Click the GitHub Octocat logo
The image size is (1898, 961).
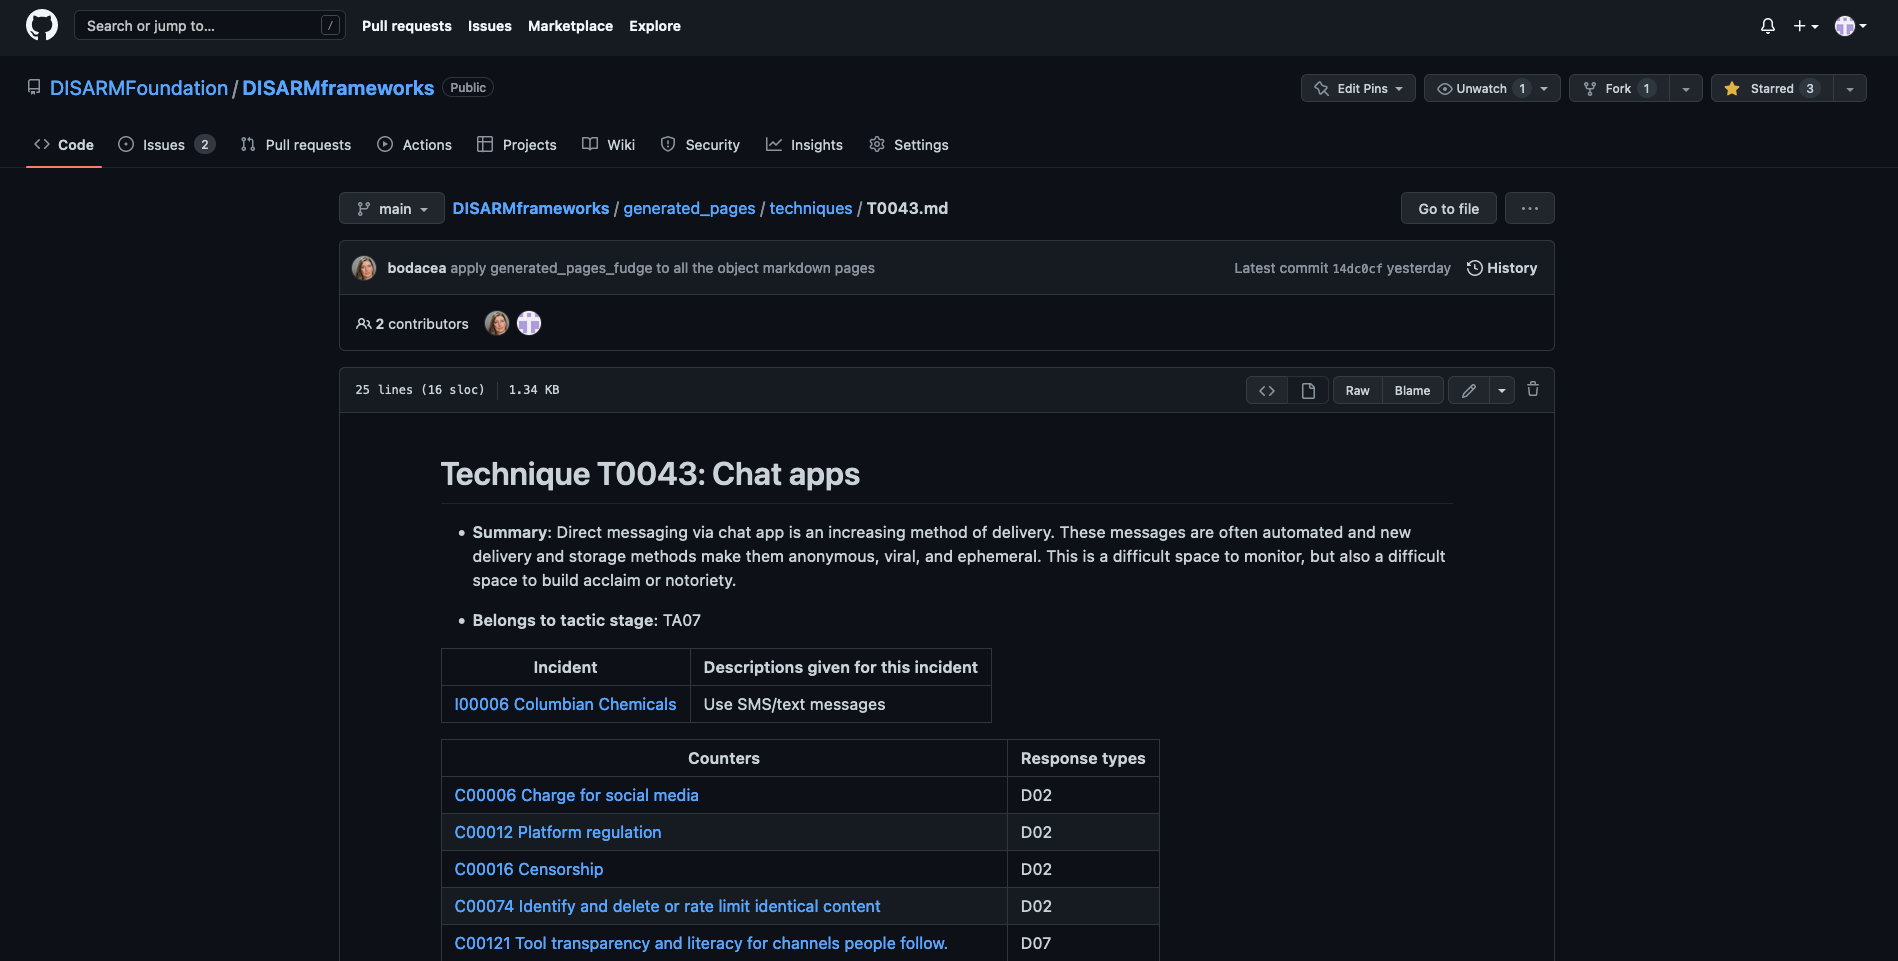[42, 25]
